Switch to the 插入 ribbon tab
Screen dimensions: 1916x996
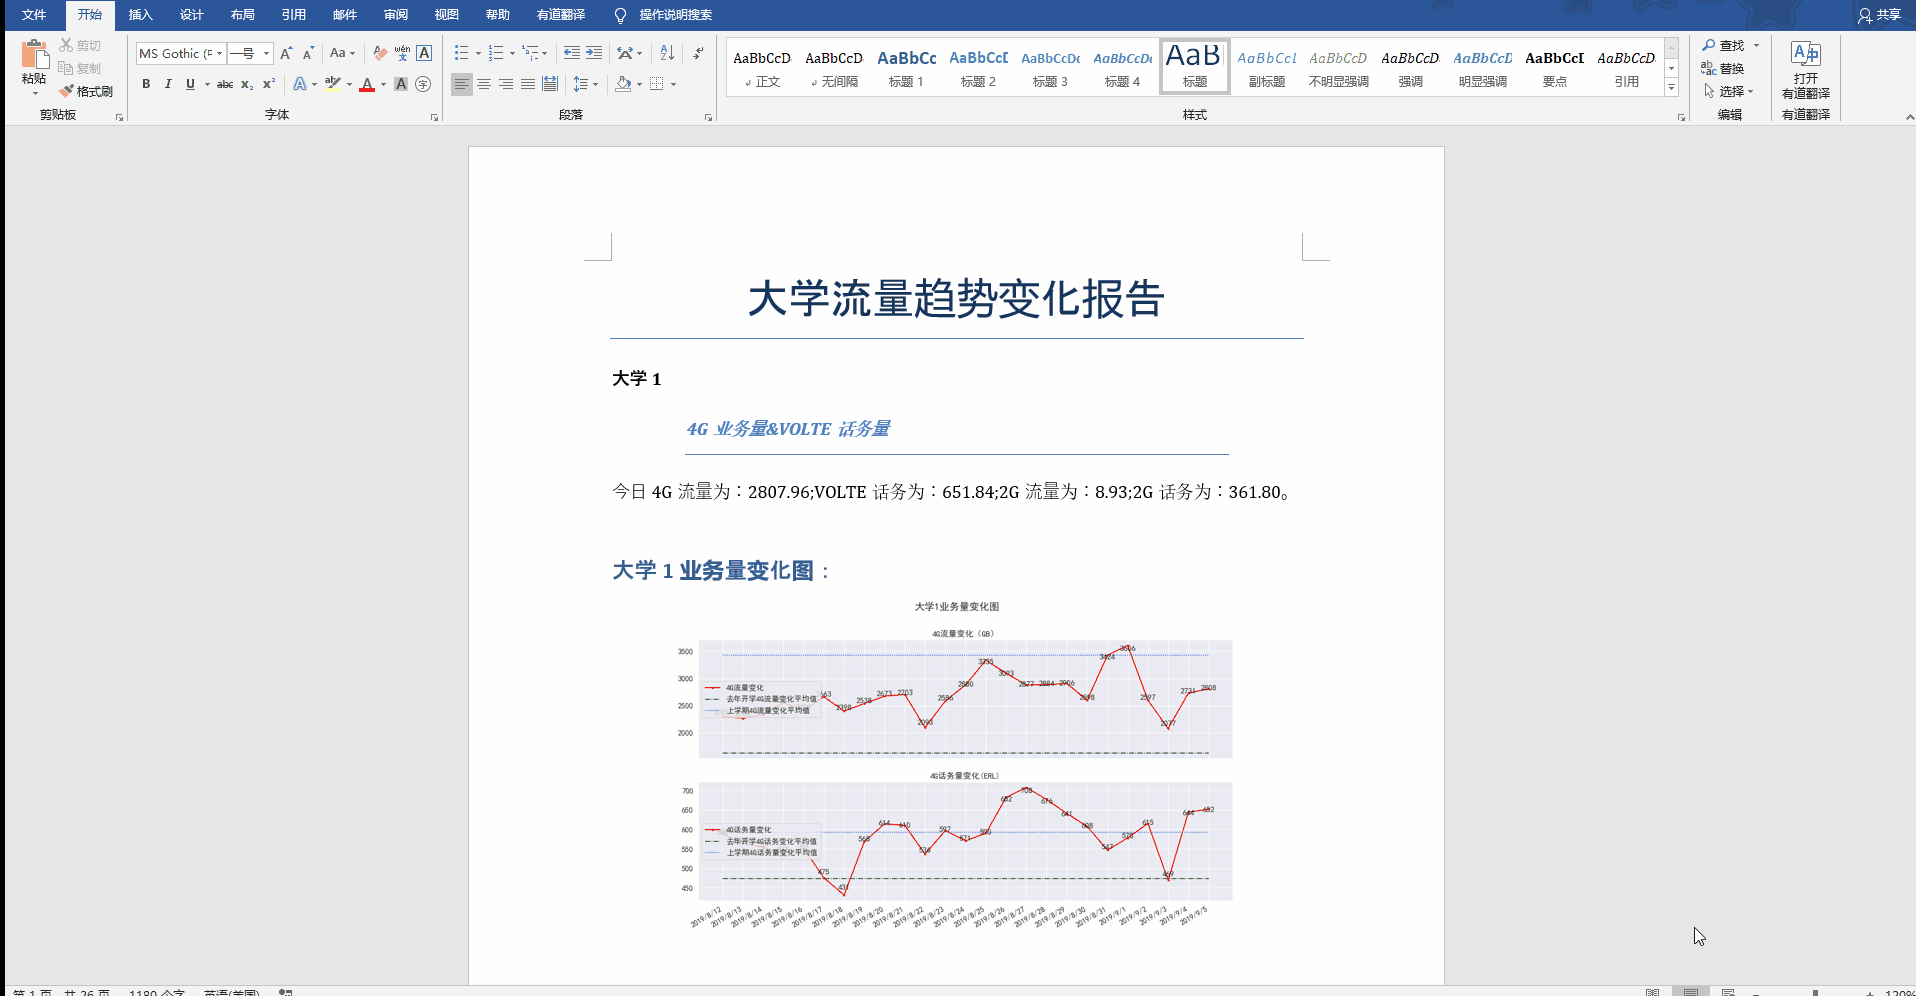[139, 15]
